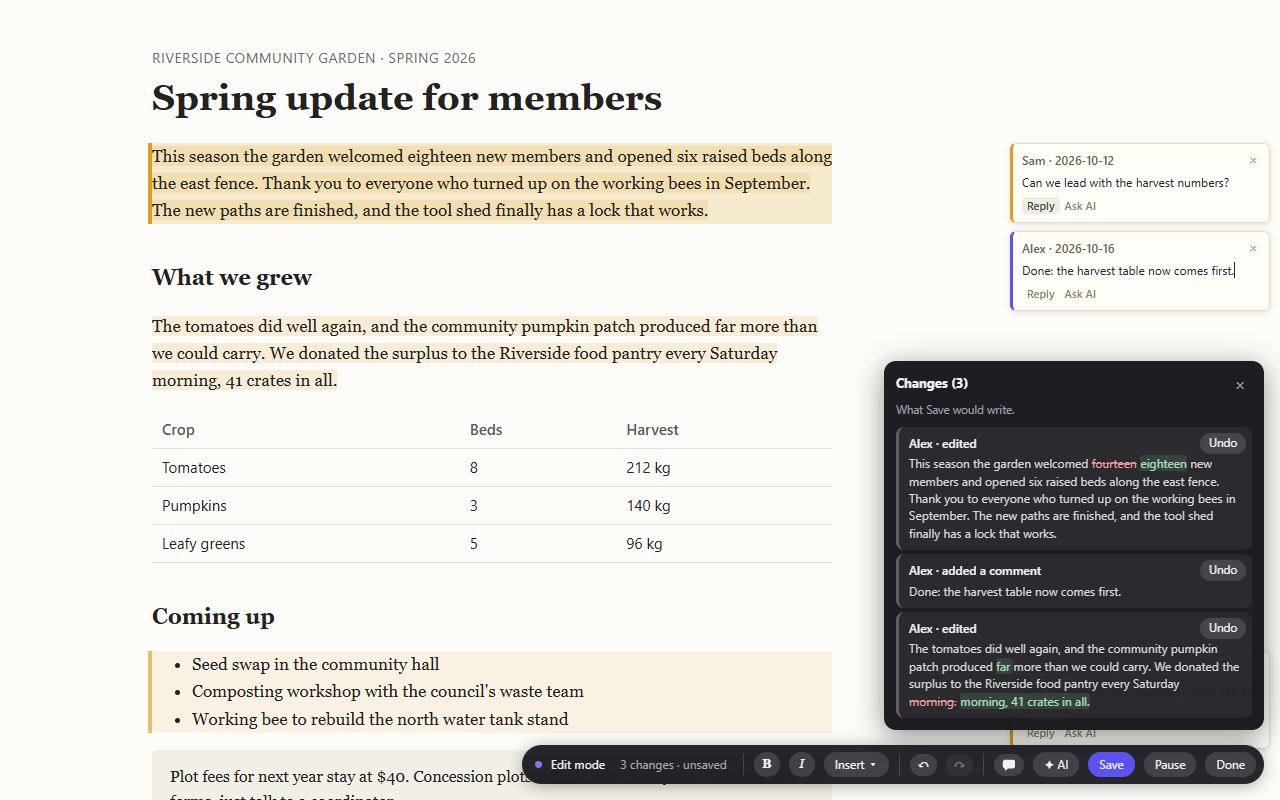Click the paragraph about tomatoes and pumpkin patch

point(492,353)
